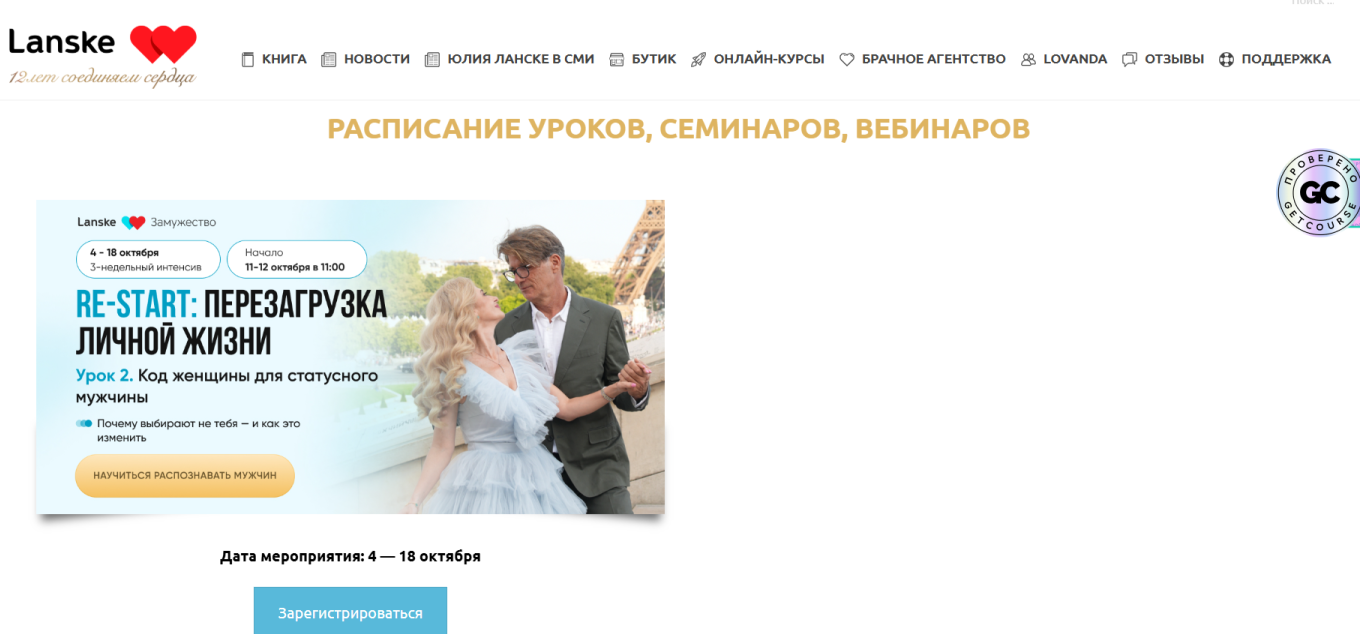Image resolution: width=1360 pixels, height=634 pixels.
Task: Click the Lanske Замужество label in banner
Action: pyautogui.click(x=147, y=222)
